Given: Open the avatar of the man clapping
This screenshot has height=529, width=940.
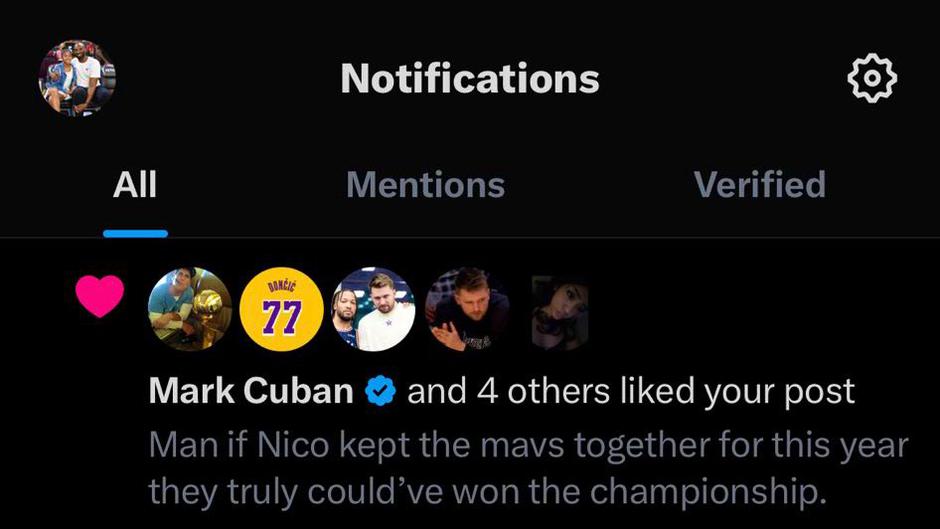Looking at the screenshot, I should pos(467,309).
